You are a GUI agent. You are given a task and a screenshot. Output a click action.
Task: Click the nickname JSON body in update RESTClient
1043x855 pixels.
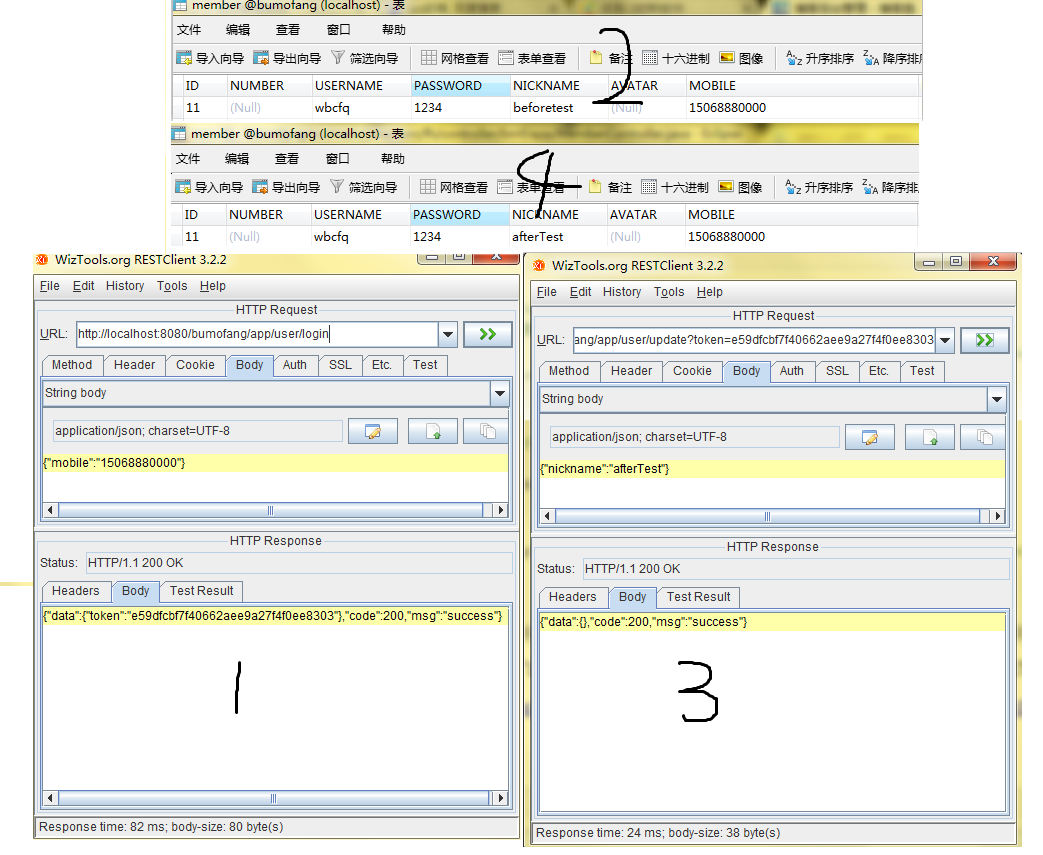[605, 469]
